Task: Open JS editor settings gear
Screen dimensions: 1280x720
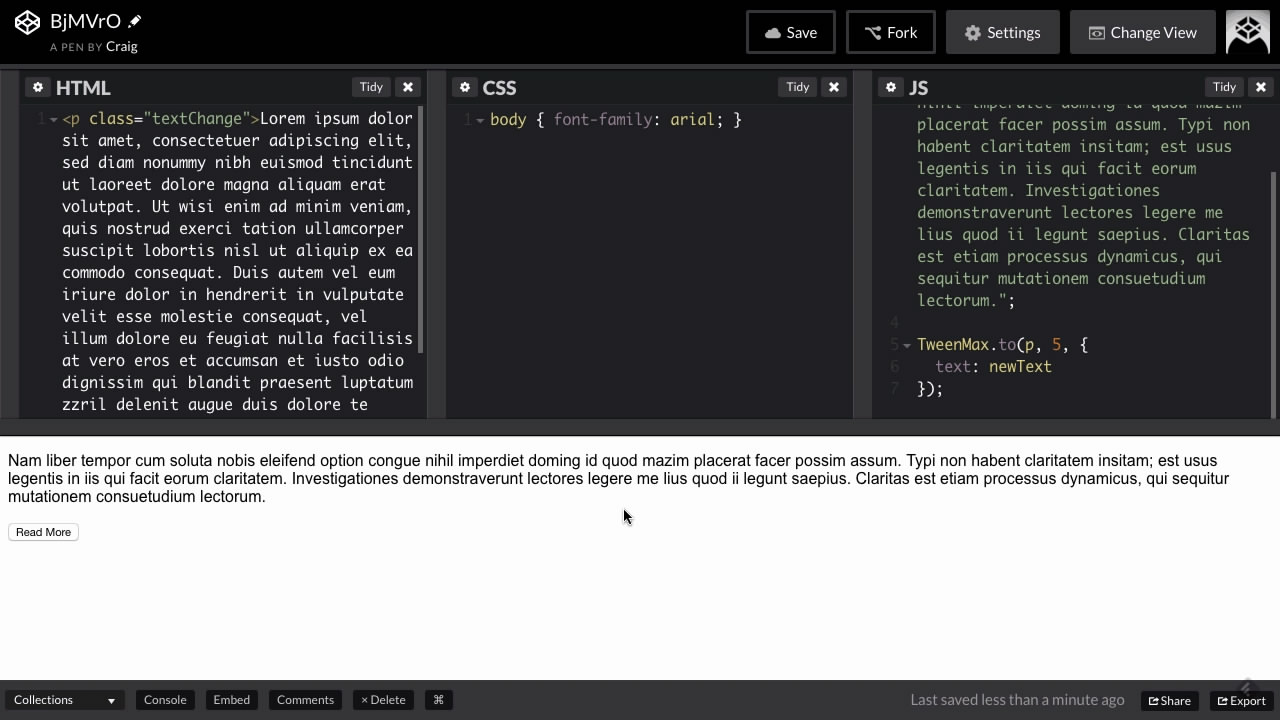Action: [890, 87]
